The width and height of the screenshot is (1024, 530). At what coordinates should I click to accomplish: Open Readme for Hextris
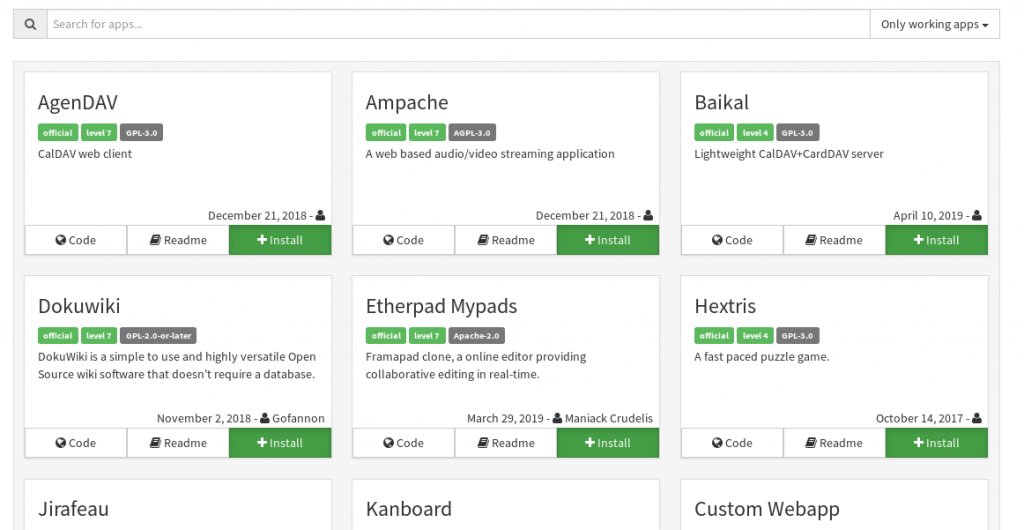[x=835, y=443]
